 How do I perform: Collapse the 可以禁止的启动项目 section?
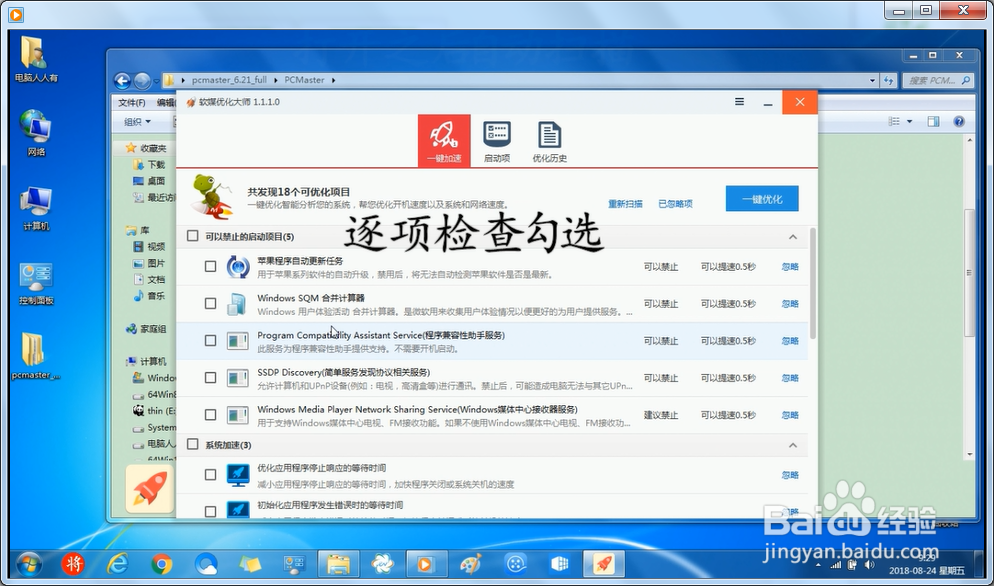pyautogui.click(x=792, y=237)
